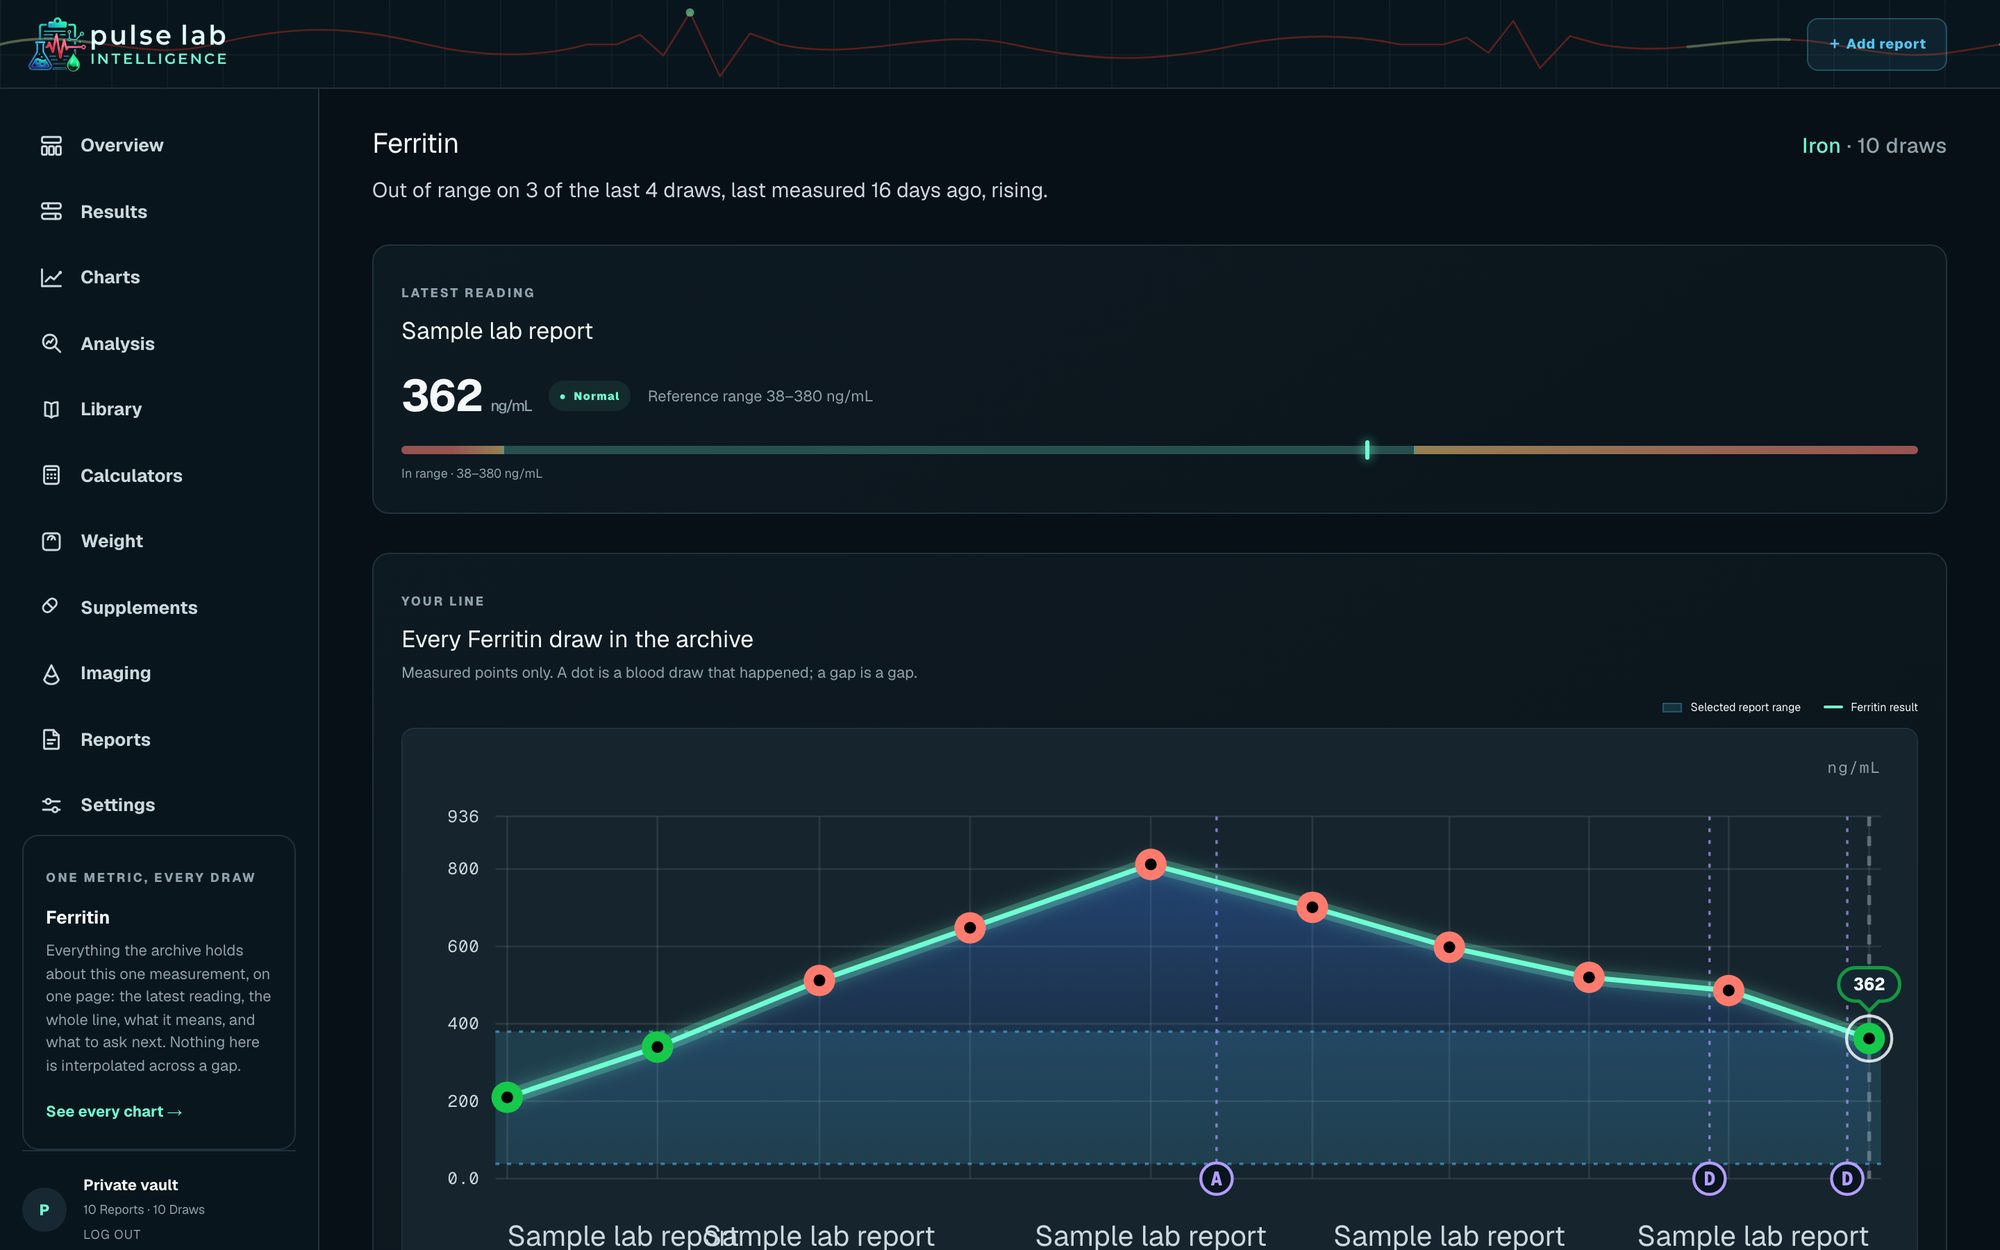Click the Reports document icon
The width and height of the screenshot is (2000, 1250).
[51, 739]
